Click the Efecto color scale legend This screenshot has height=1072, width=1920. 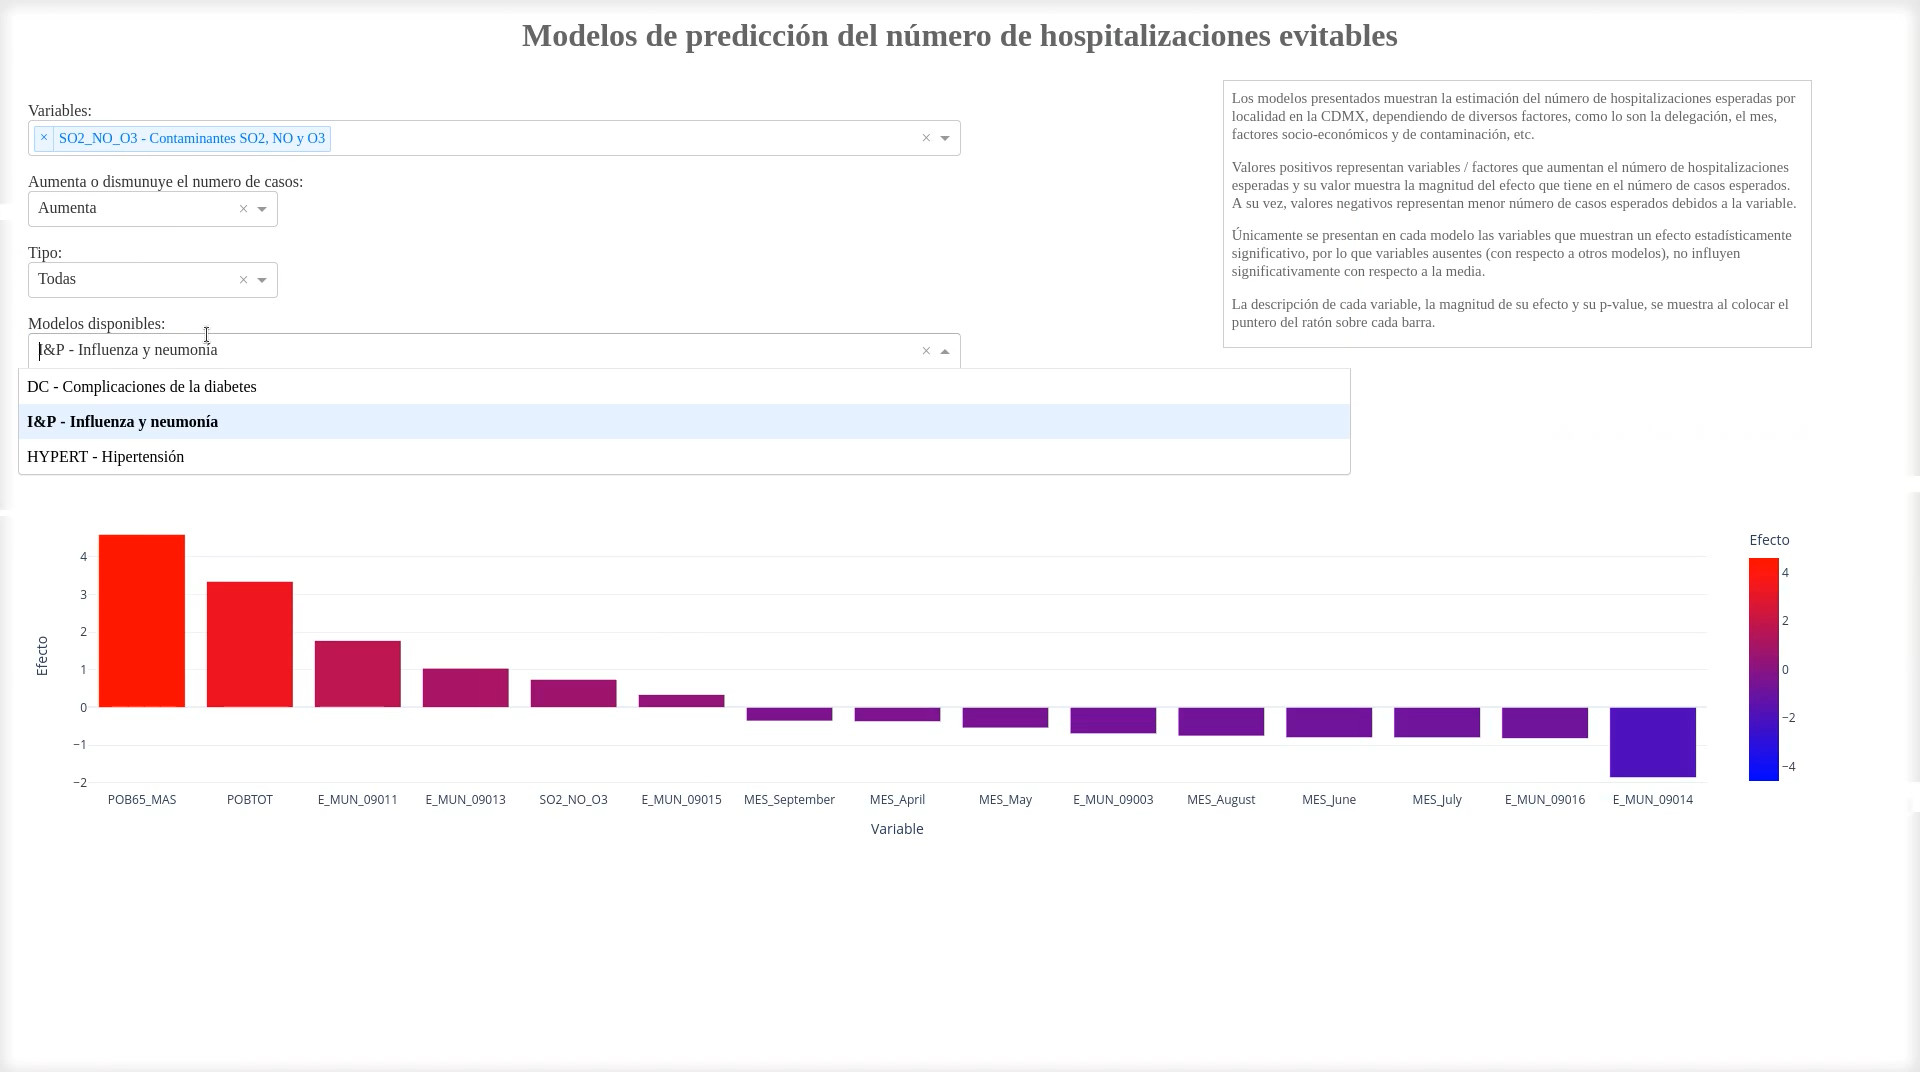coord(1763,670)
